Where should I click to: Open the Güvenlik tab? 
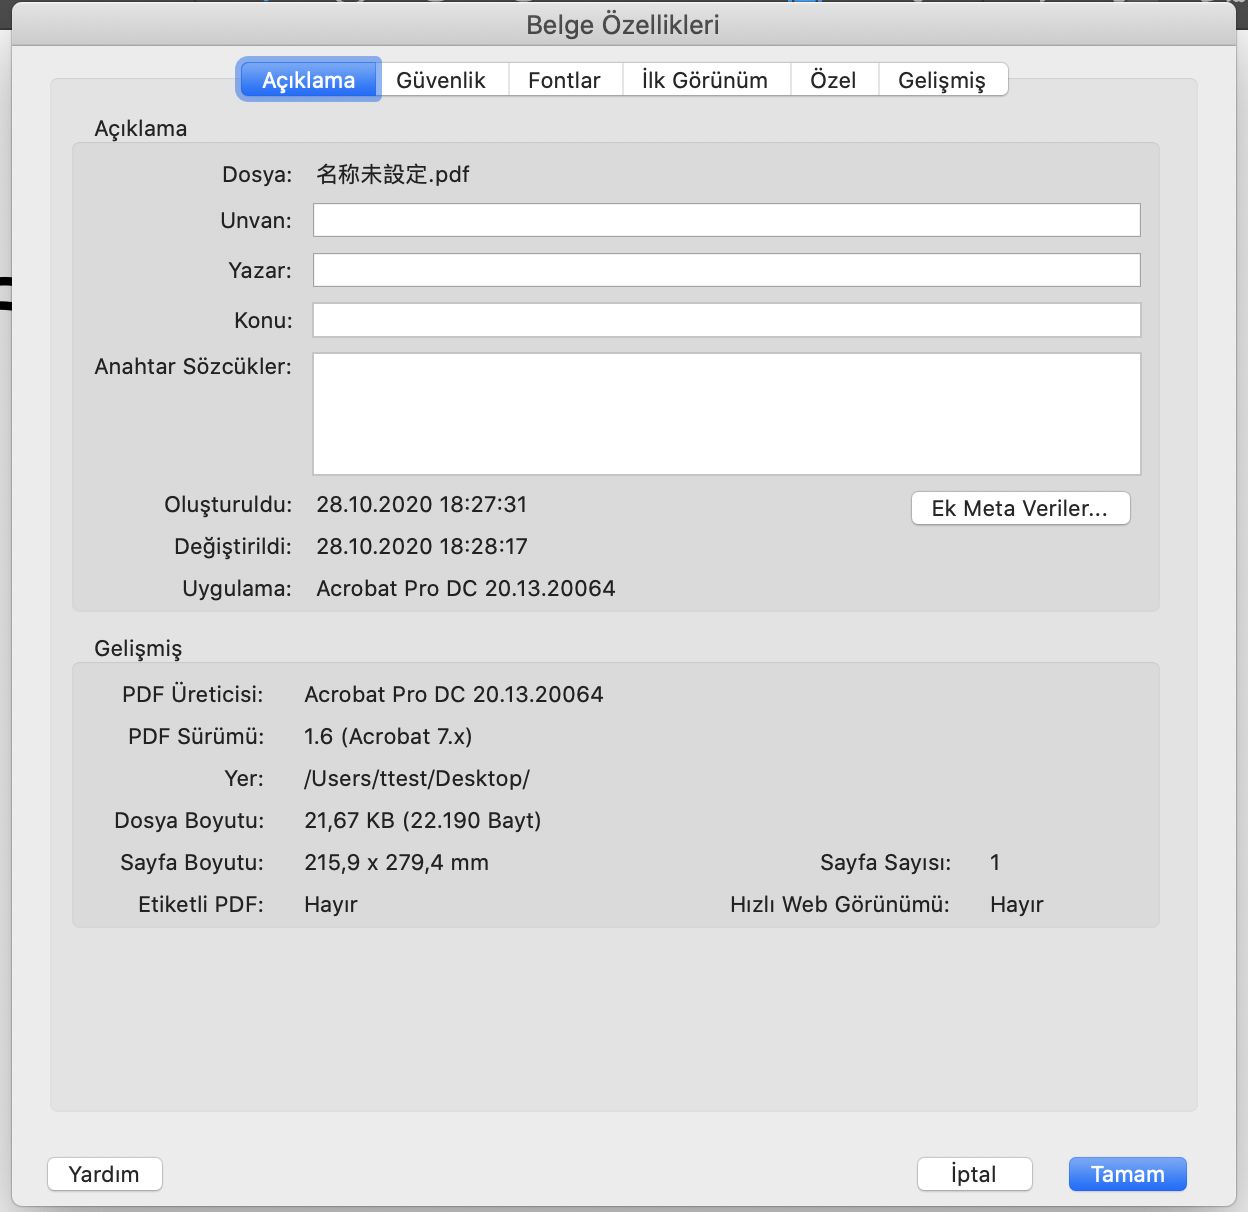pyautogui.click(x=441, y=80)
